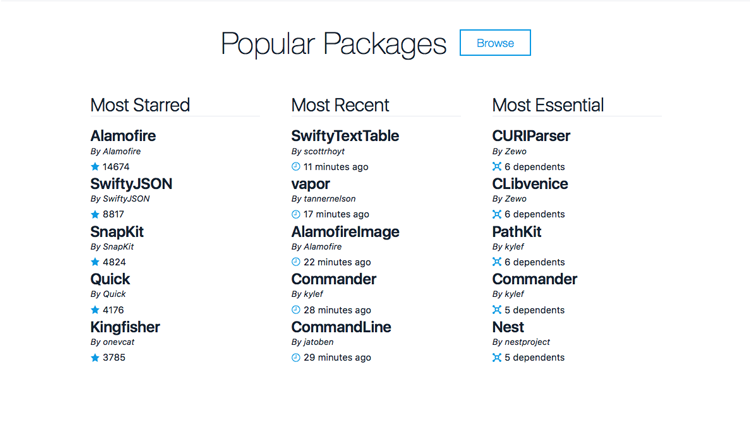This screenshot has width=750, height=426.
Task: Open the AlamofireImage package
Action: pyautogui.click(x=345, y=232)
